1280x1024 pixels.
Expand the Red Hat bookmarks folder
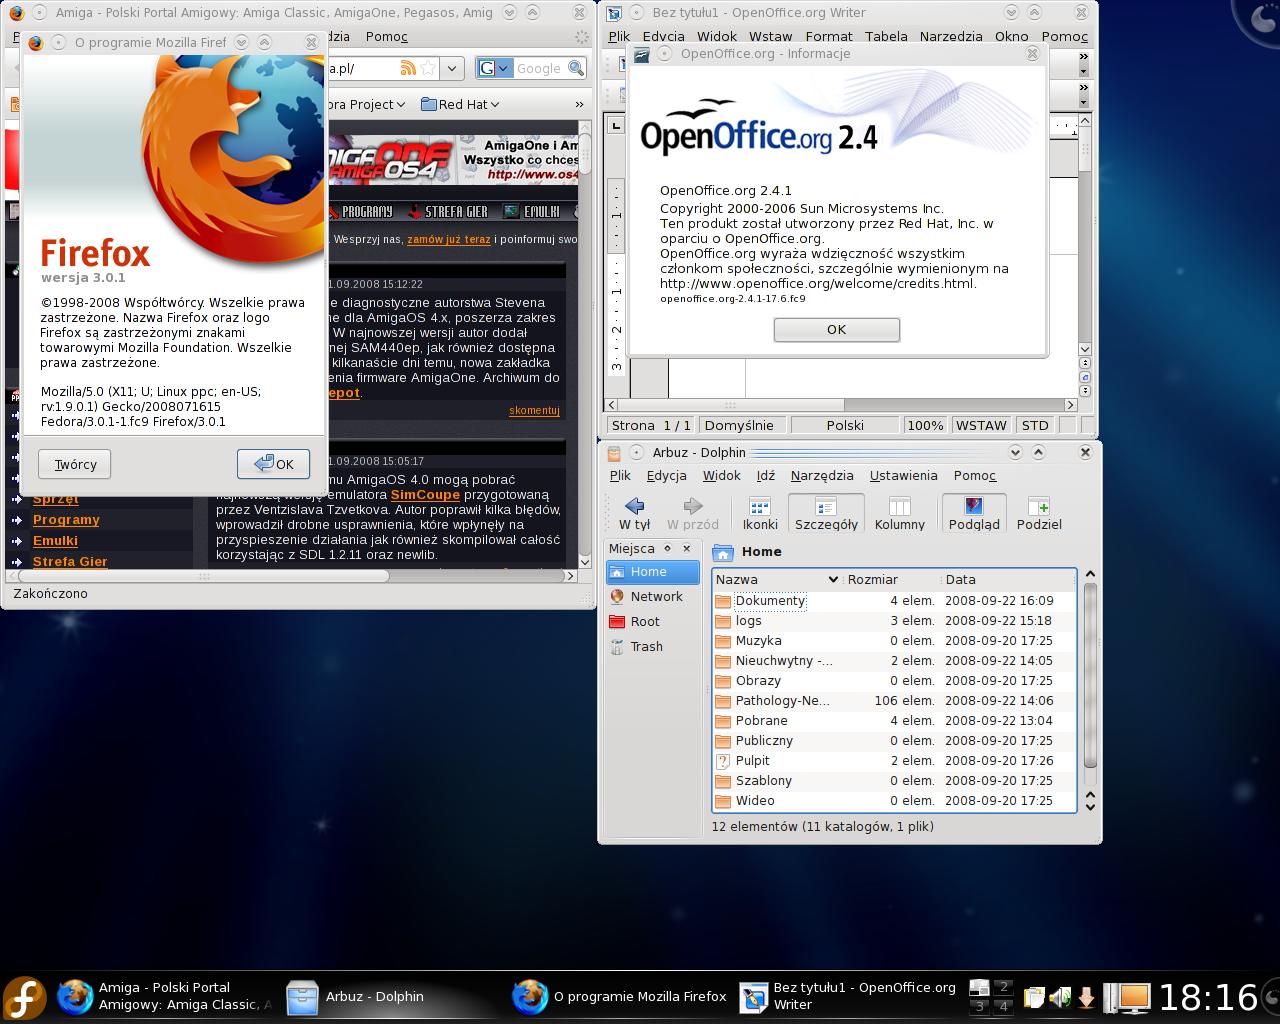[460, 104]
